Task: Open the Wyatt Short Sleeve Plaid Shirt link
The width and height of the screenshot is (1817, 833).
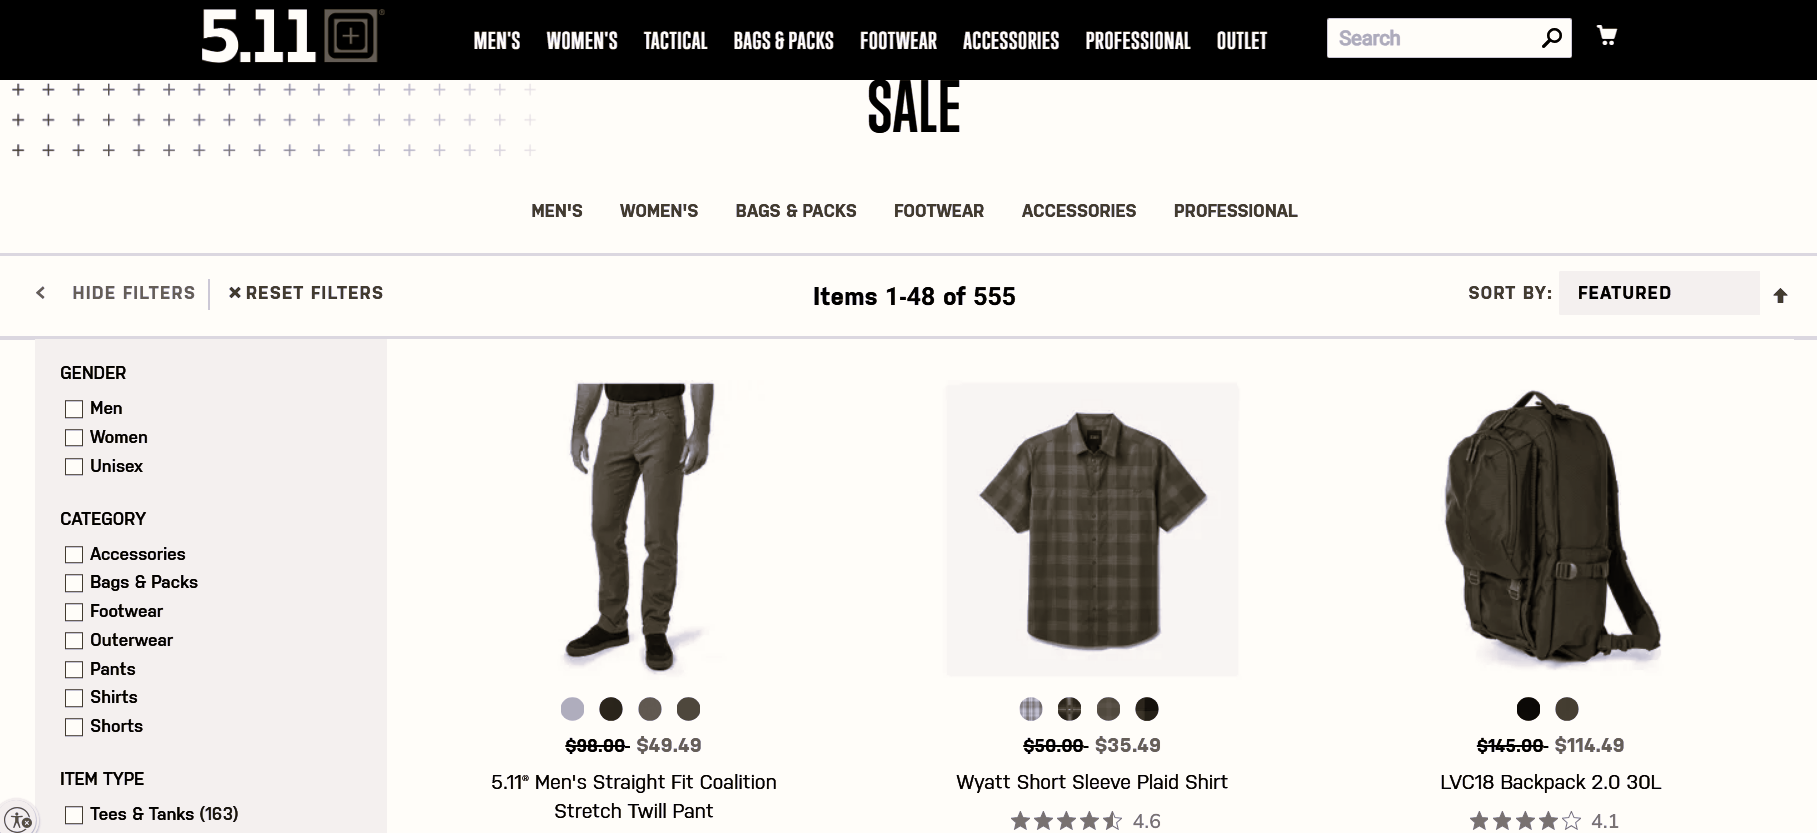Action: 1091,782
